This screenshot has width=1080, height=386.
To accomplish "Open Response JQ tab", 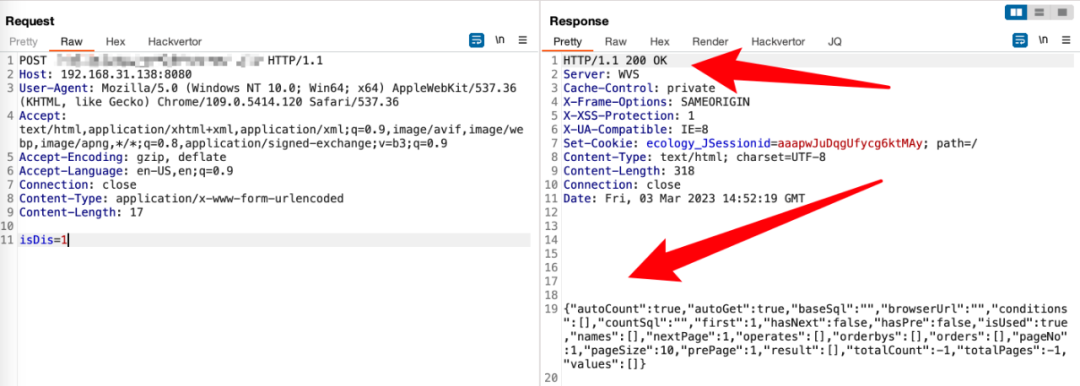I will pos(834,41).
